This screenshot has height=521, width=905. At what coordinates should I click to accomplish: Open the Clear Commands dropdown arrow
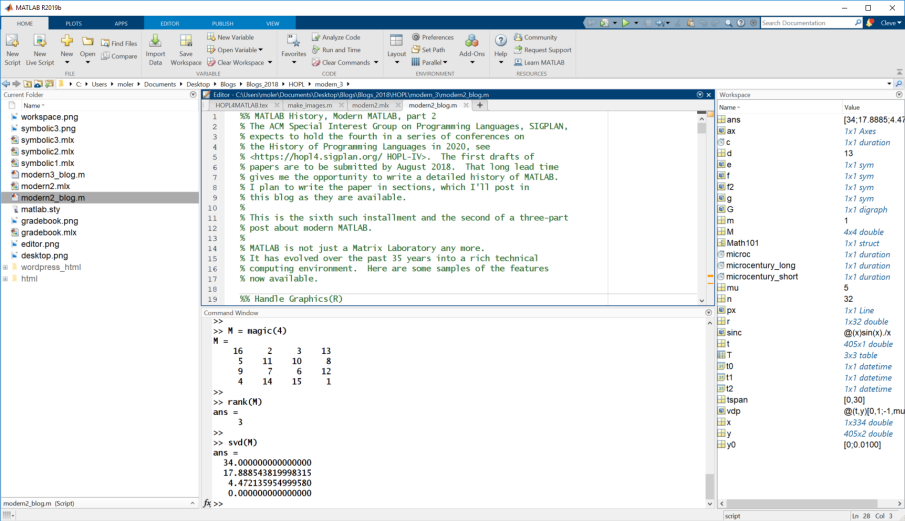(376, 62)
